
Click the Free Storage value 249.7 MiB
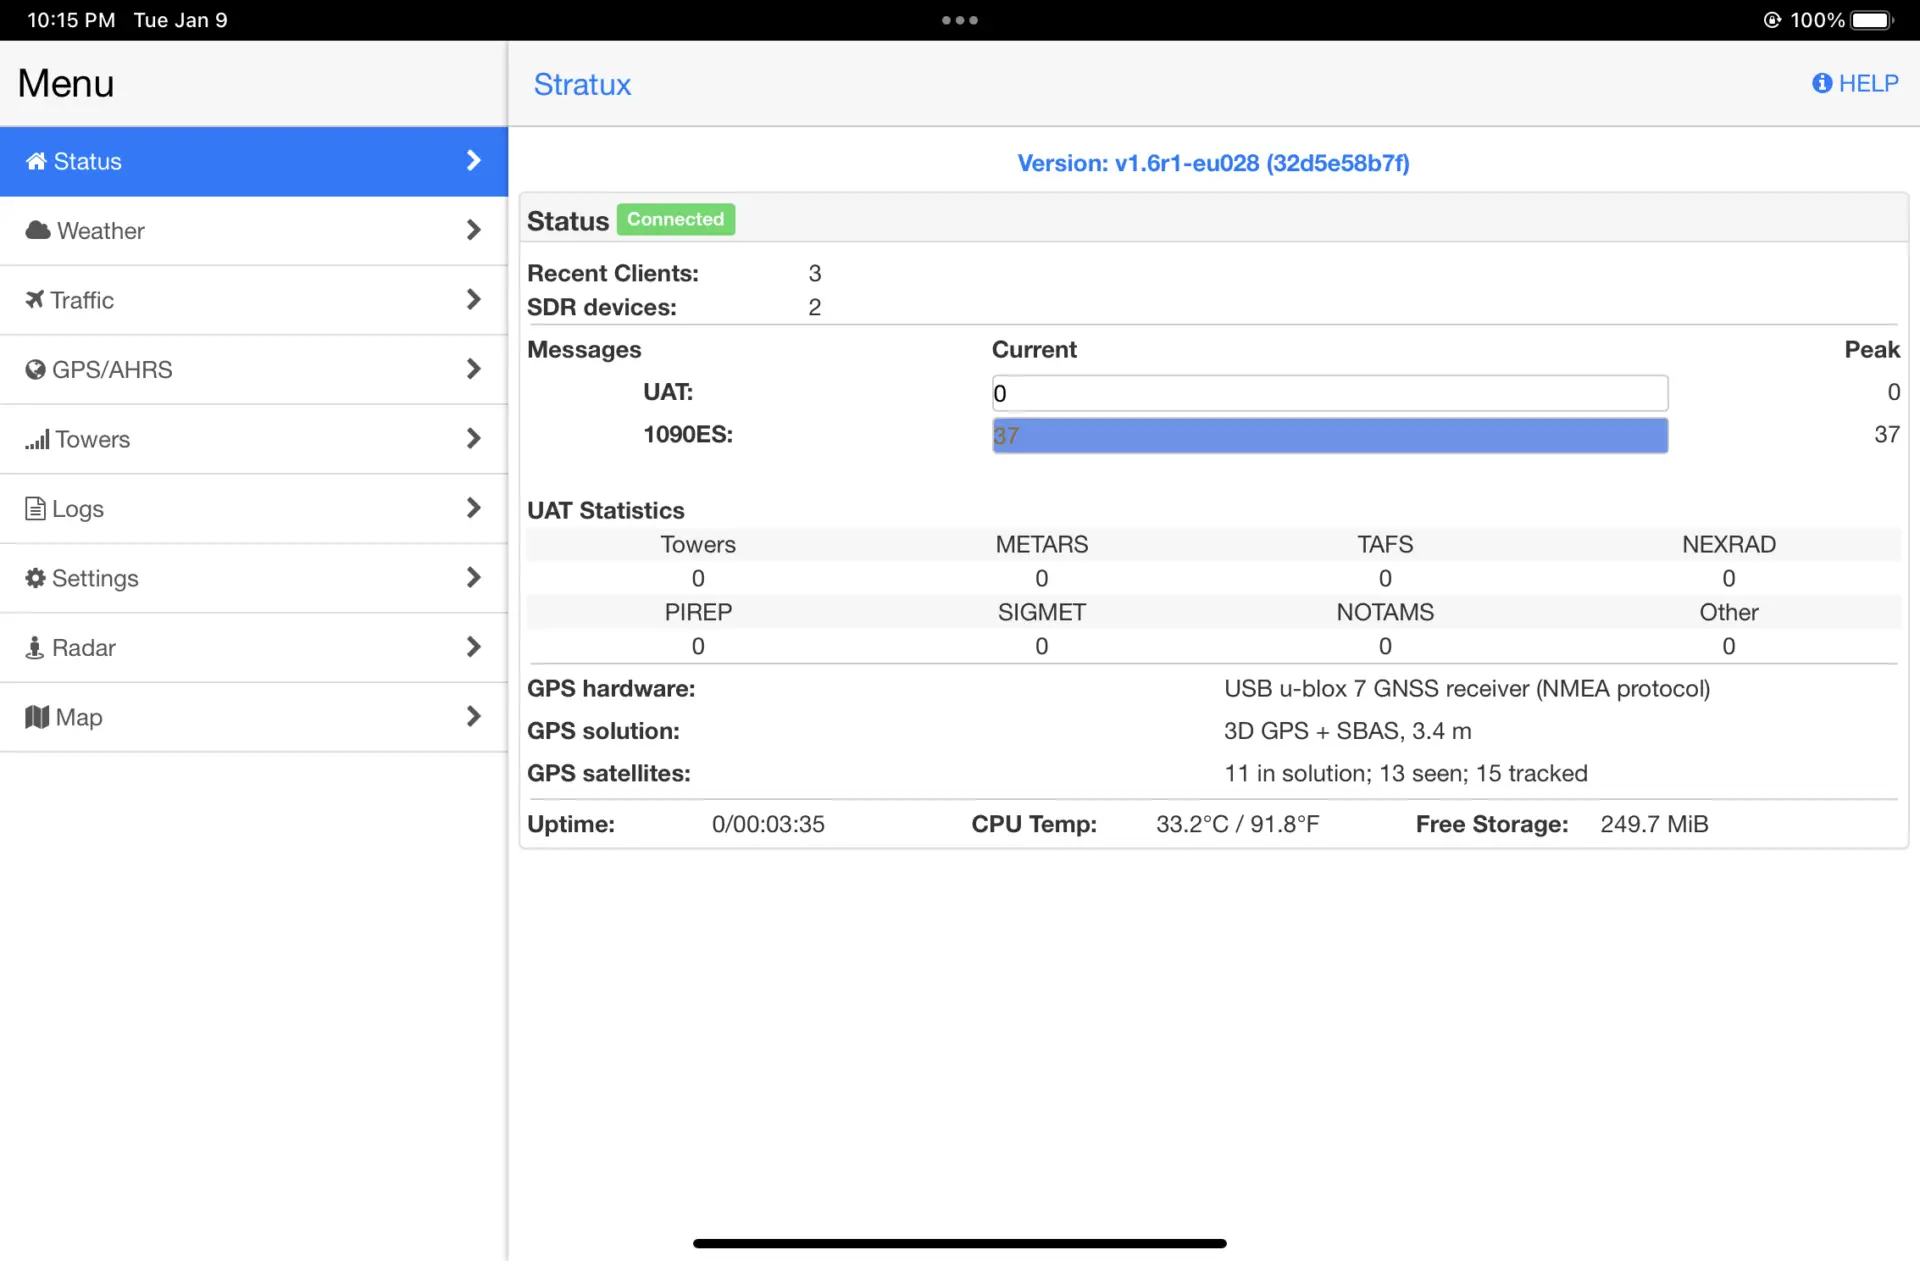1654,824
